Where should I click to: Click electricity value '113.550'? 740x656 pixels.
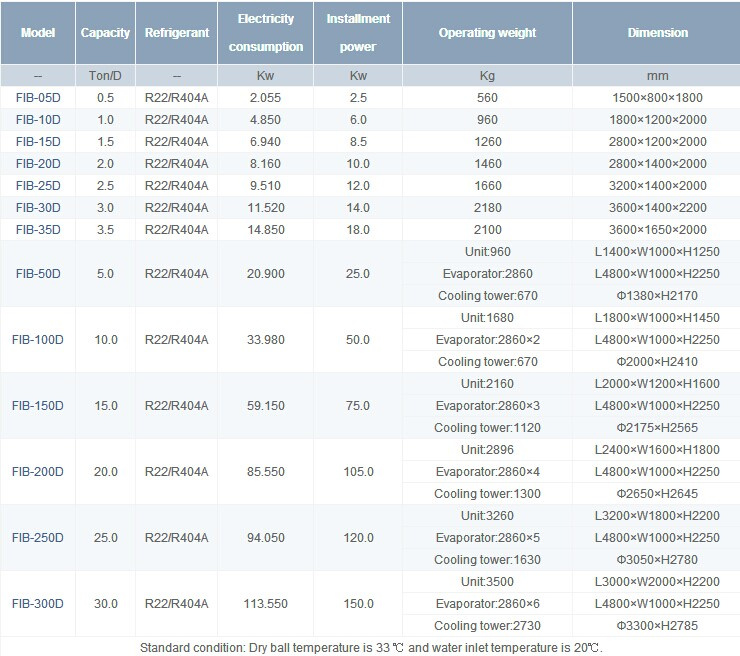pos(266,604)
